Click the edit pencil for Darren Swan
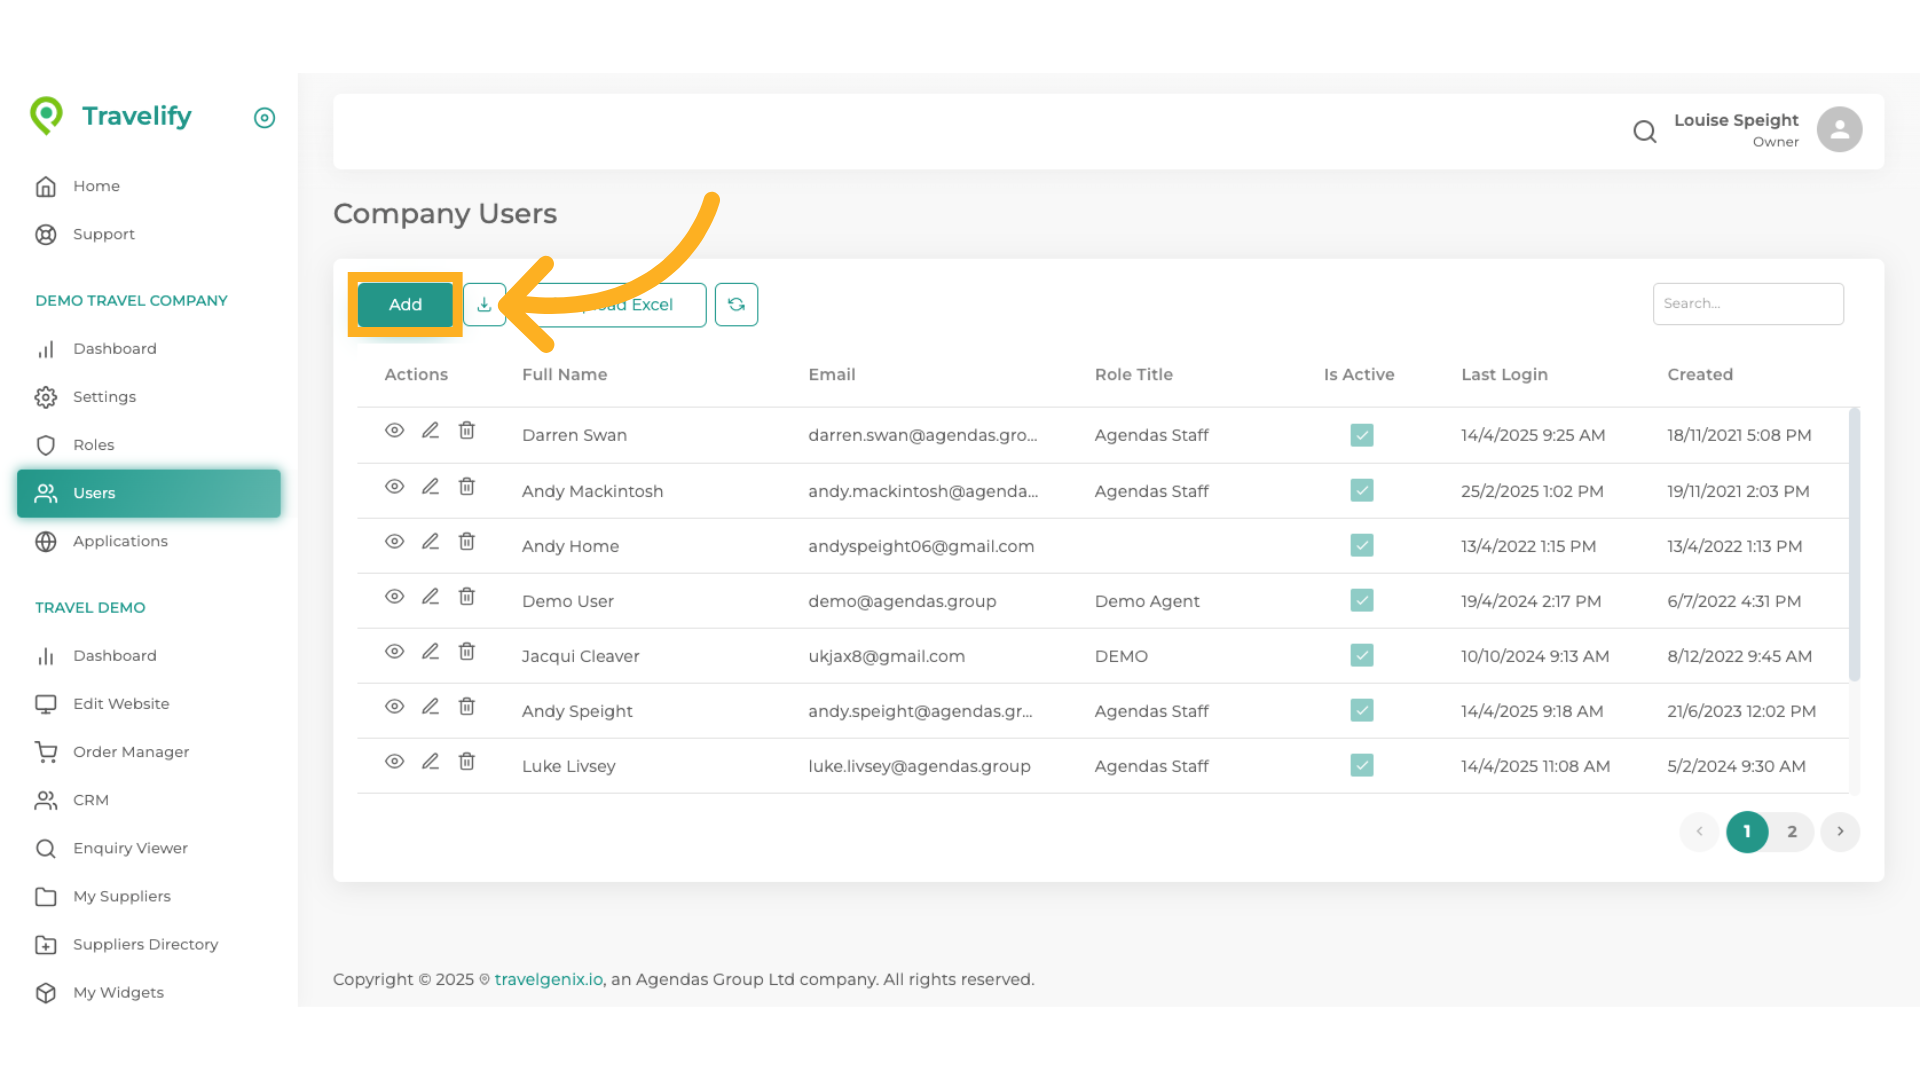The image size is (1920, 1080). 430,431
